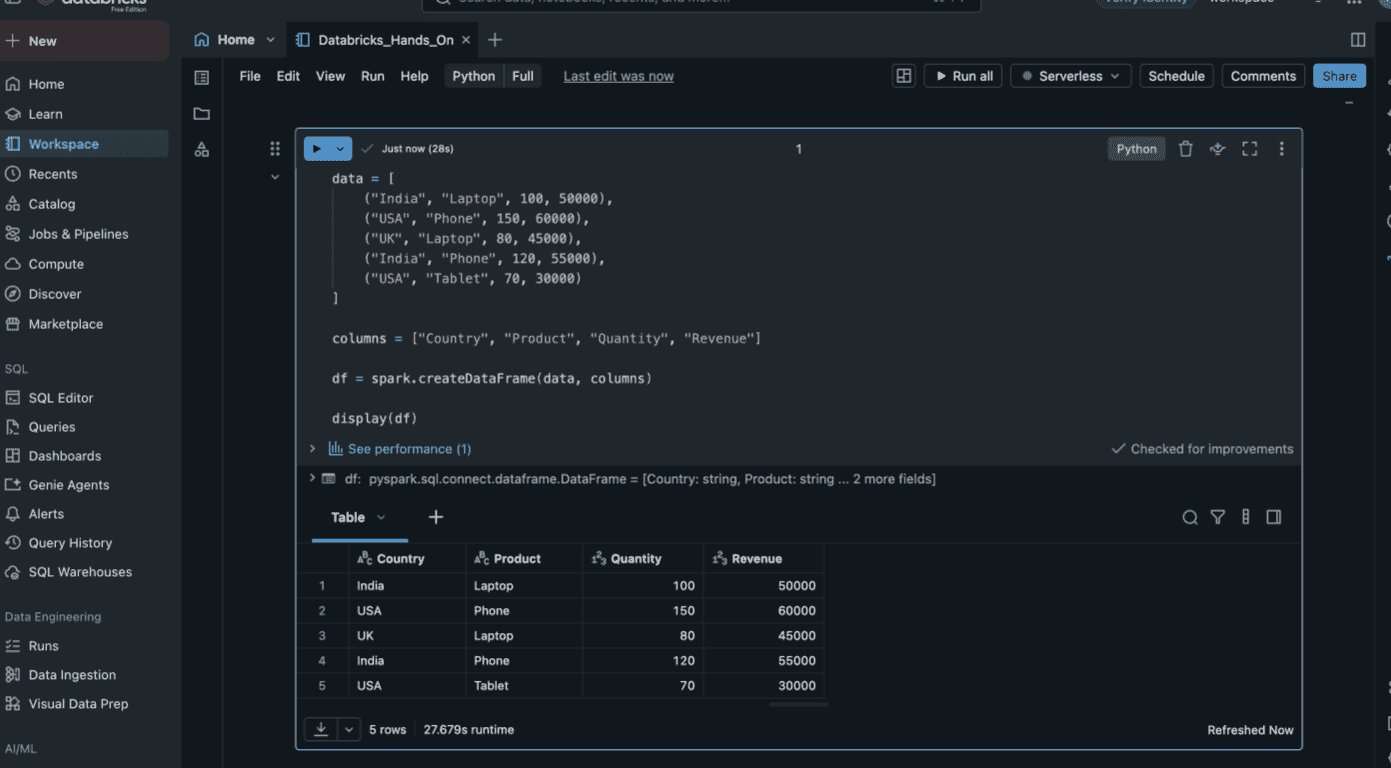The image size is (1391, 768).
Task: Expand the See performance section
Action: 312,449
